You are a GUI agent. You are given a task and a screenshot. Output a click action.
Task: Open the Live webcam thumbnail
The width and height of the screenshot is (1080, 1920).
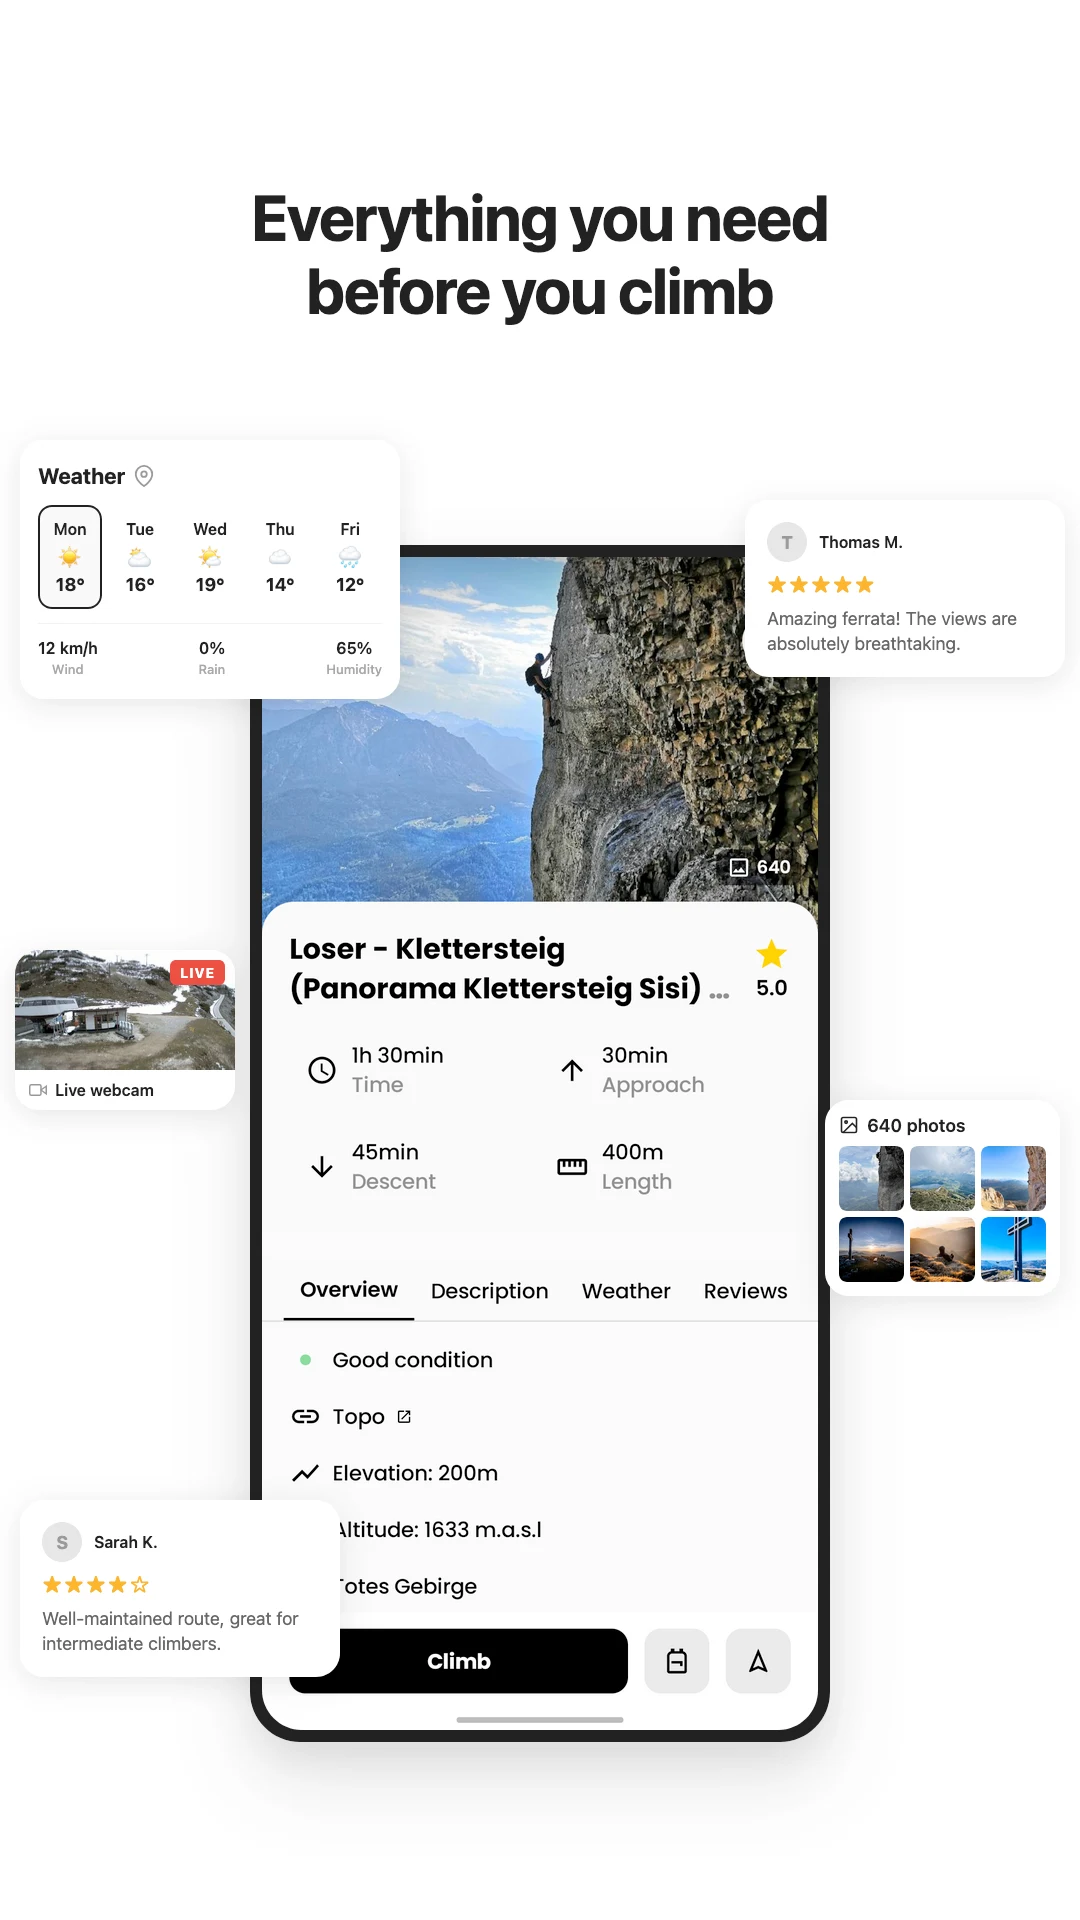pyautogui.click(x=125, y=1010)
